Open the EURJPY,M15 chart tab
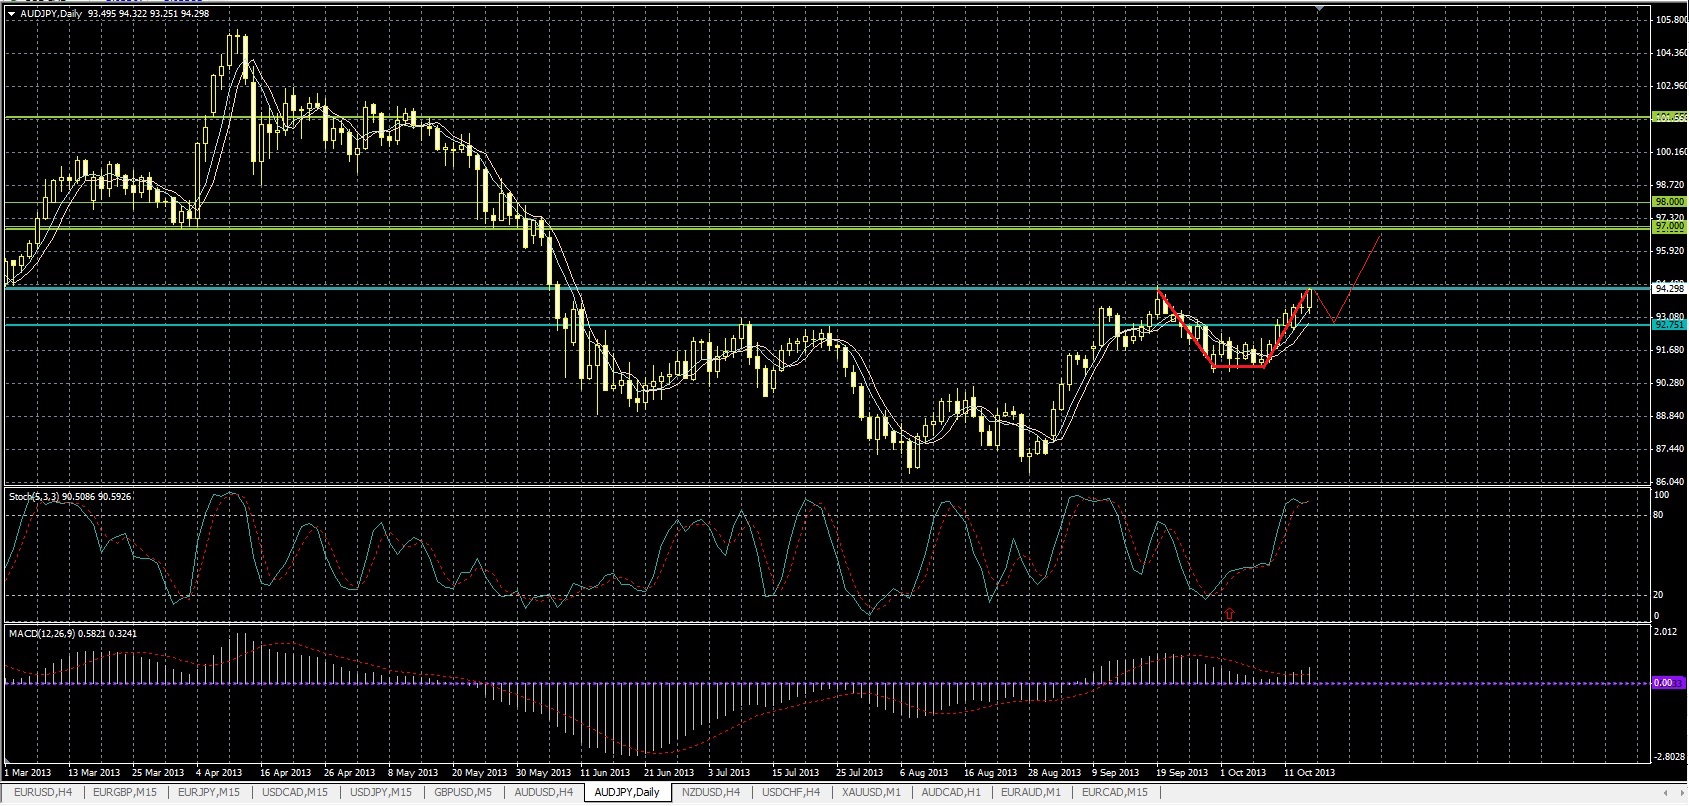 point(207,792)
